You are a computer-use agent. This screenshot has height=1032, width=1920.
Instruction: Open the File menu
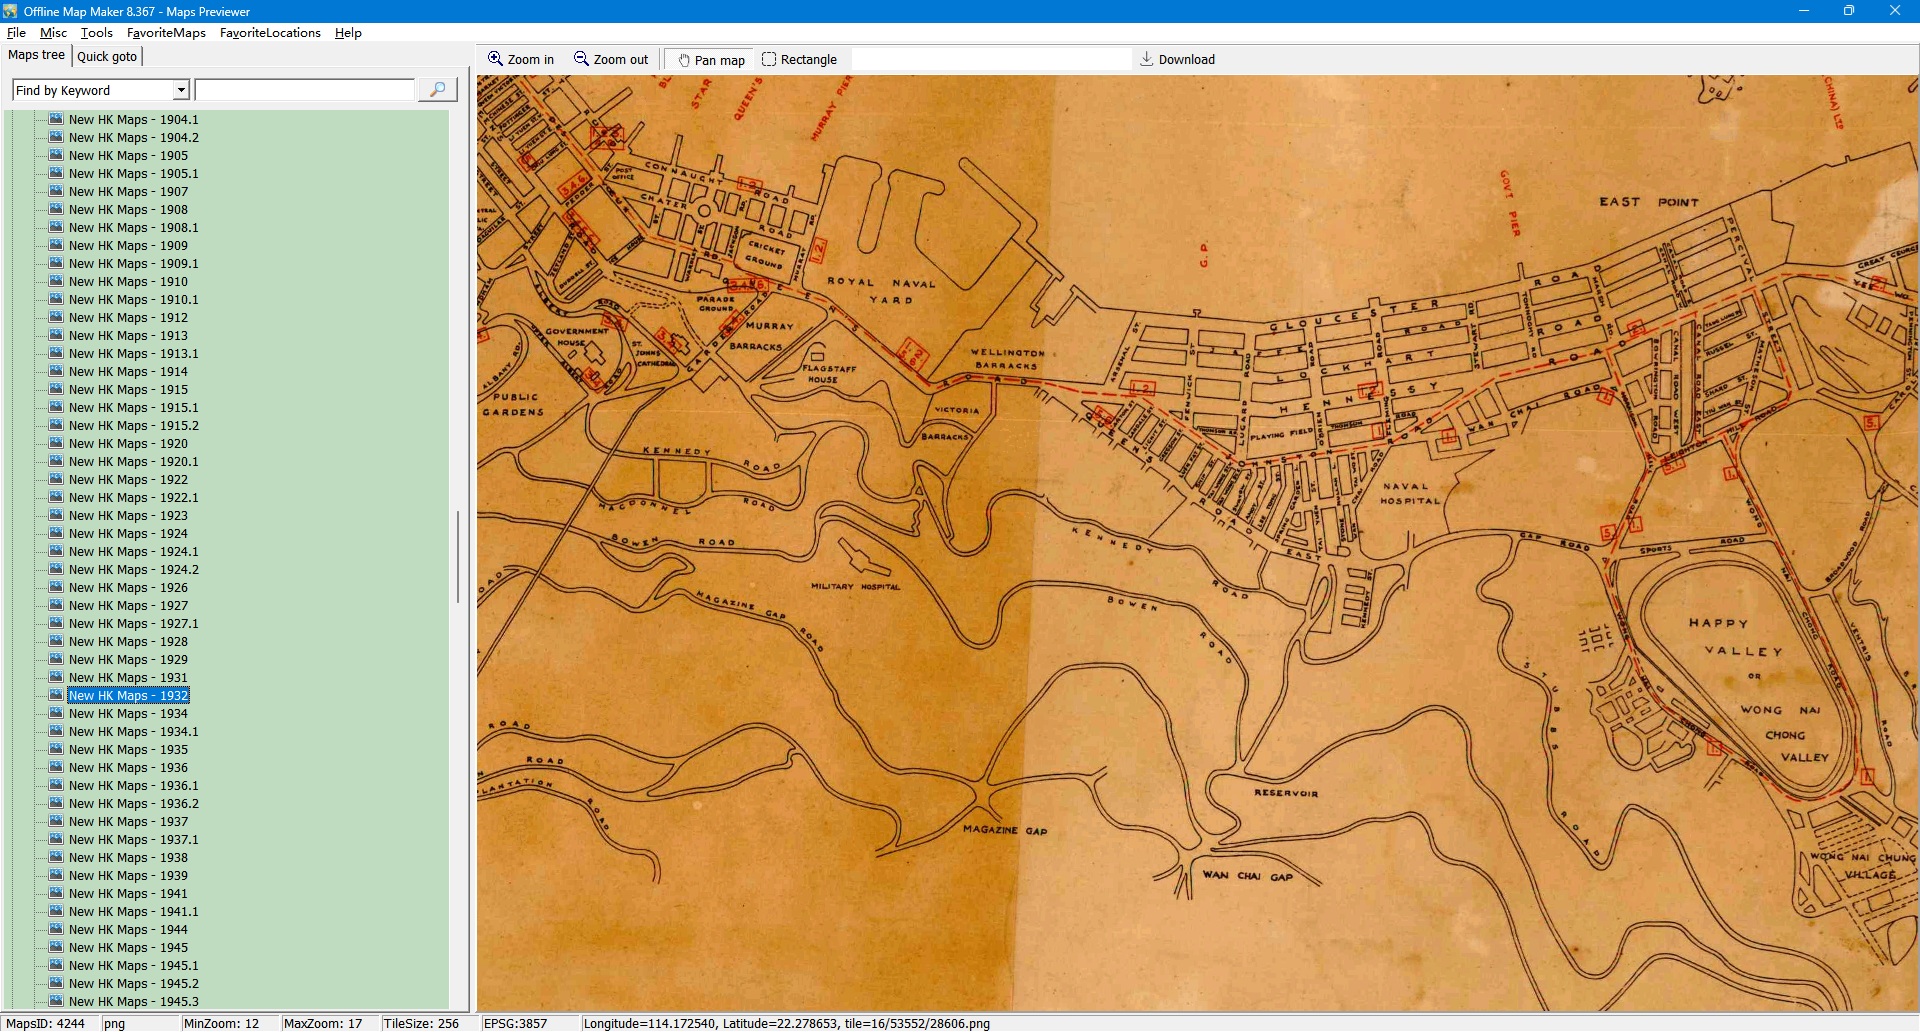pos(16,32)
